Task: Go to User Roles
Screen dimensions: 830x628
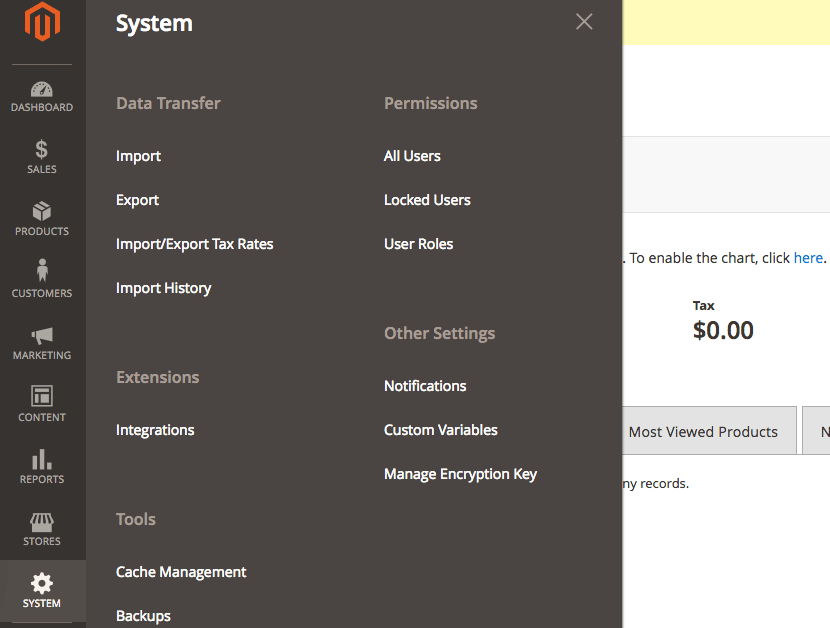Action: (418, 244)
